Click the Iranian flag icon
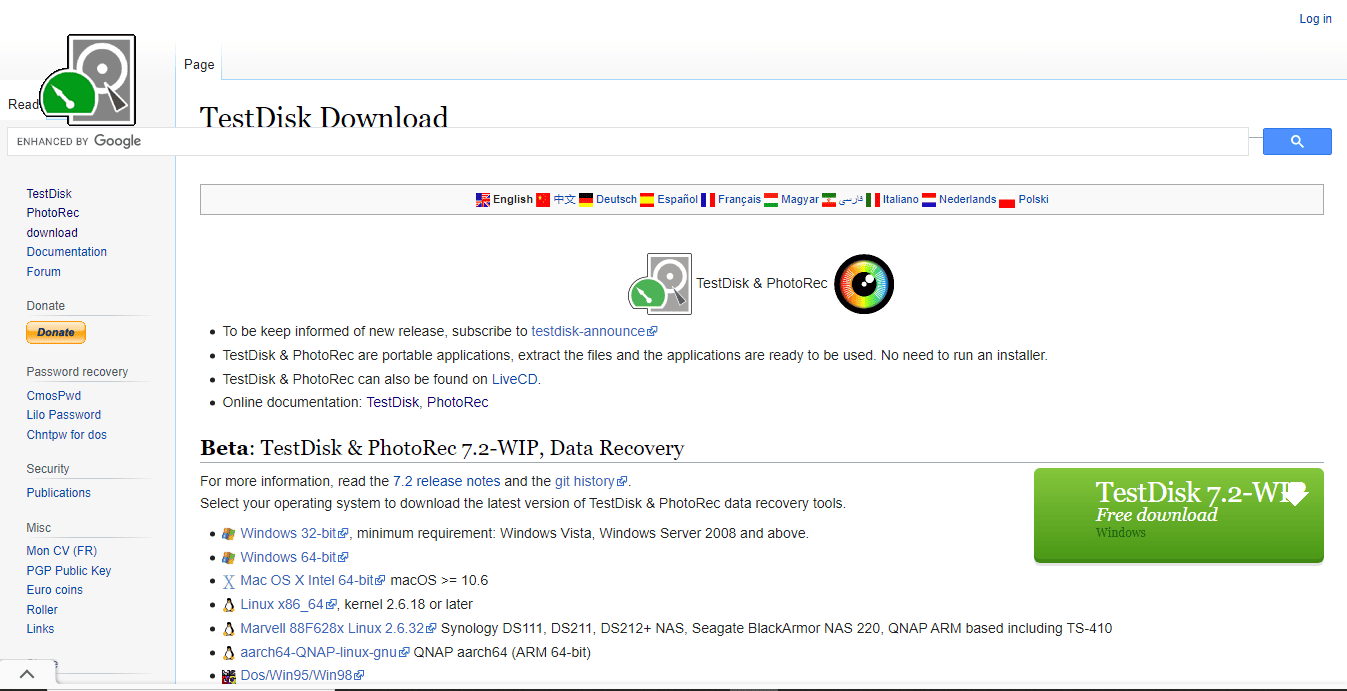 828,200
